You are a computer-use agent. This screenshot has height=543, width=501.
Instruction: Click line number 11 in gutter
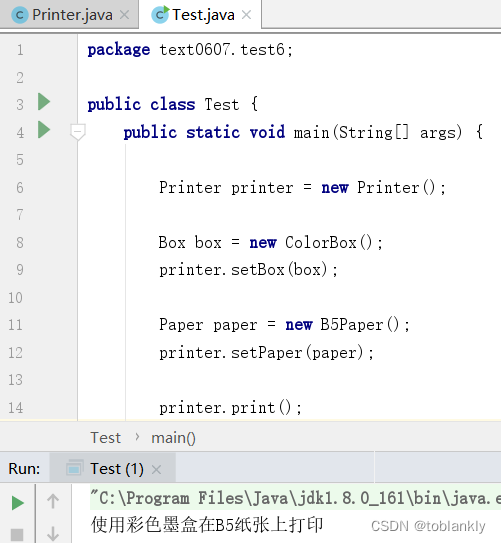(16, 325)
